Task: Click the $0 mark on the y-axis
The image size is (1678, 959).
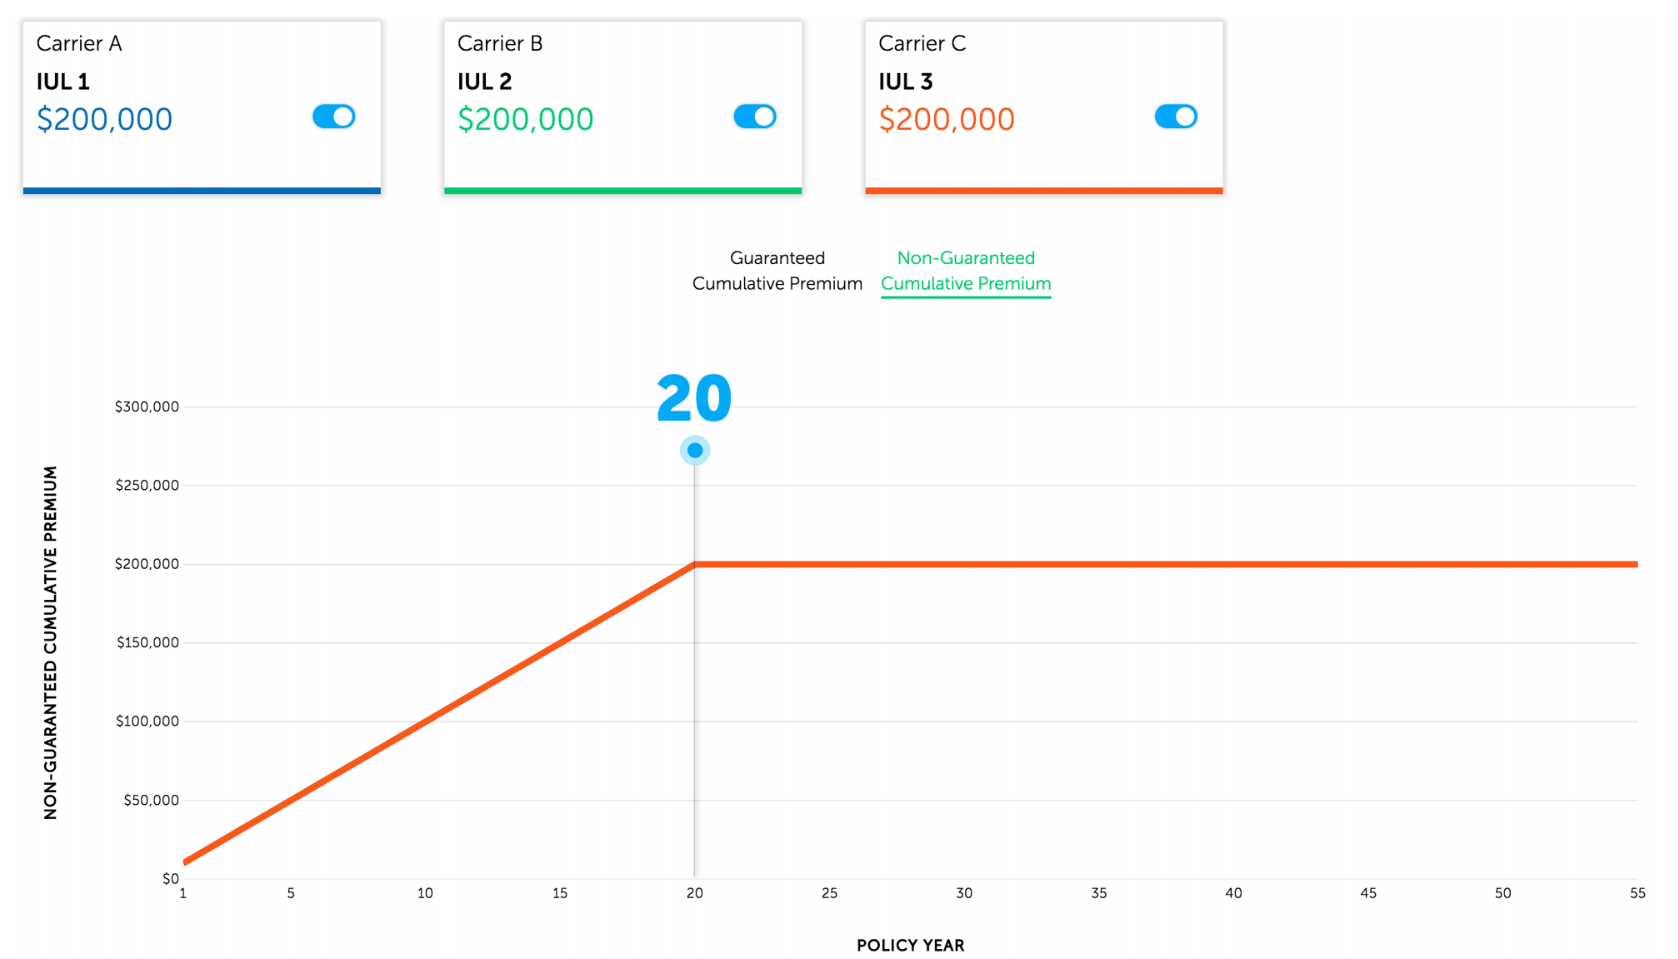Action: pos(169,878)
